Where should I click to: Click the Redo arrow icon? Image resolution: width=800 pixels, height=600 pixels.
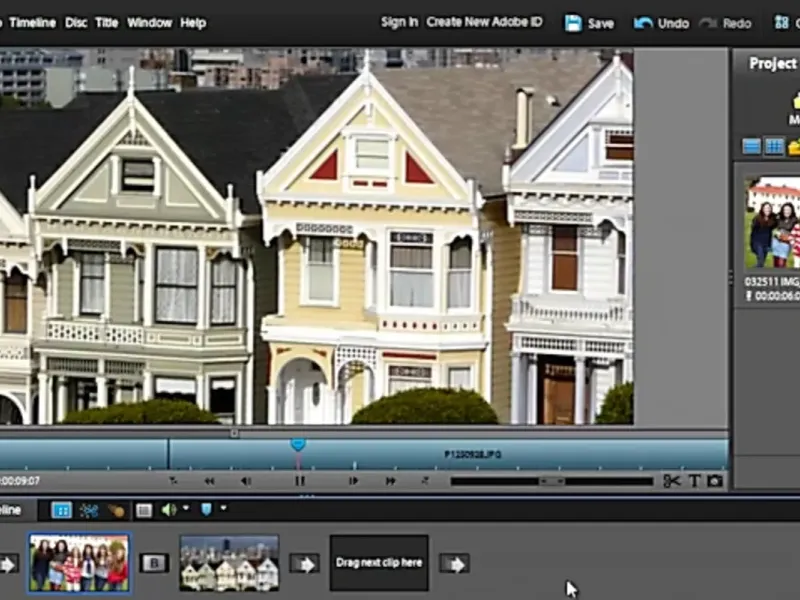click(x=708, y=23)
